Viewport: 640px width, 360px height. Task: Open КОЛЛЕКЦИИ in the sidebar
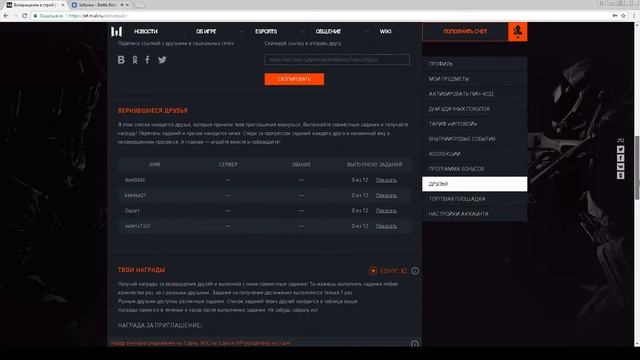point(475,154)
